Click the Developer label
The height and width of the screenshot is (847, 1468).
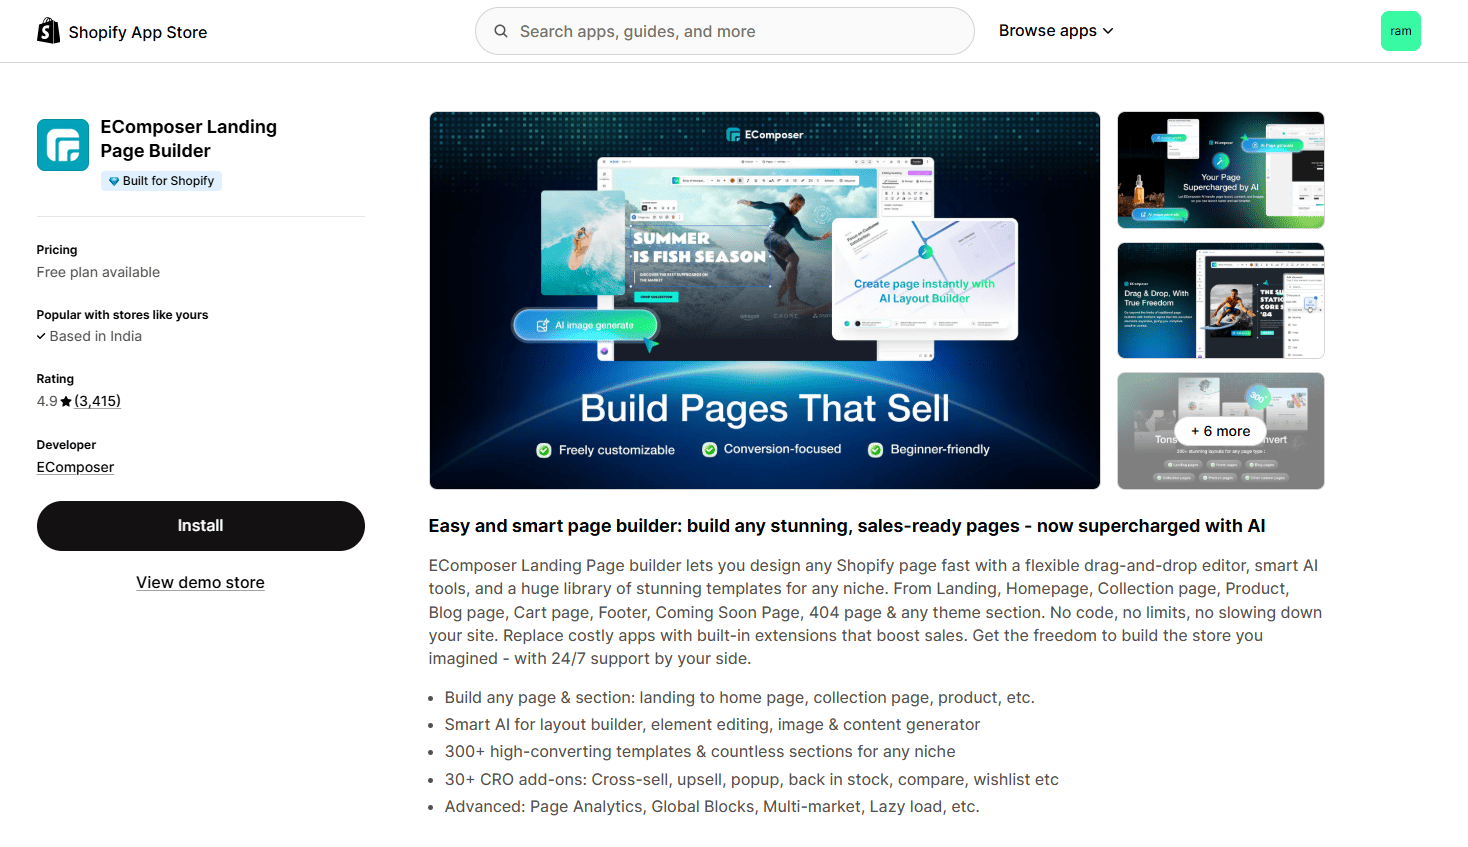click(66, 445)
